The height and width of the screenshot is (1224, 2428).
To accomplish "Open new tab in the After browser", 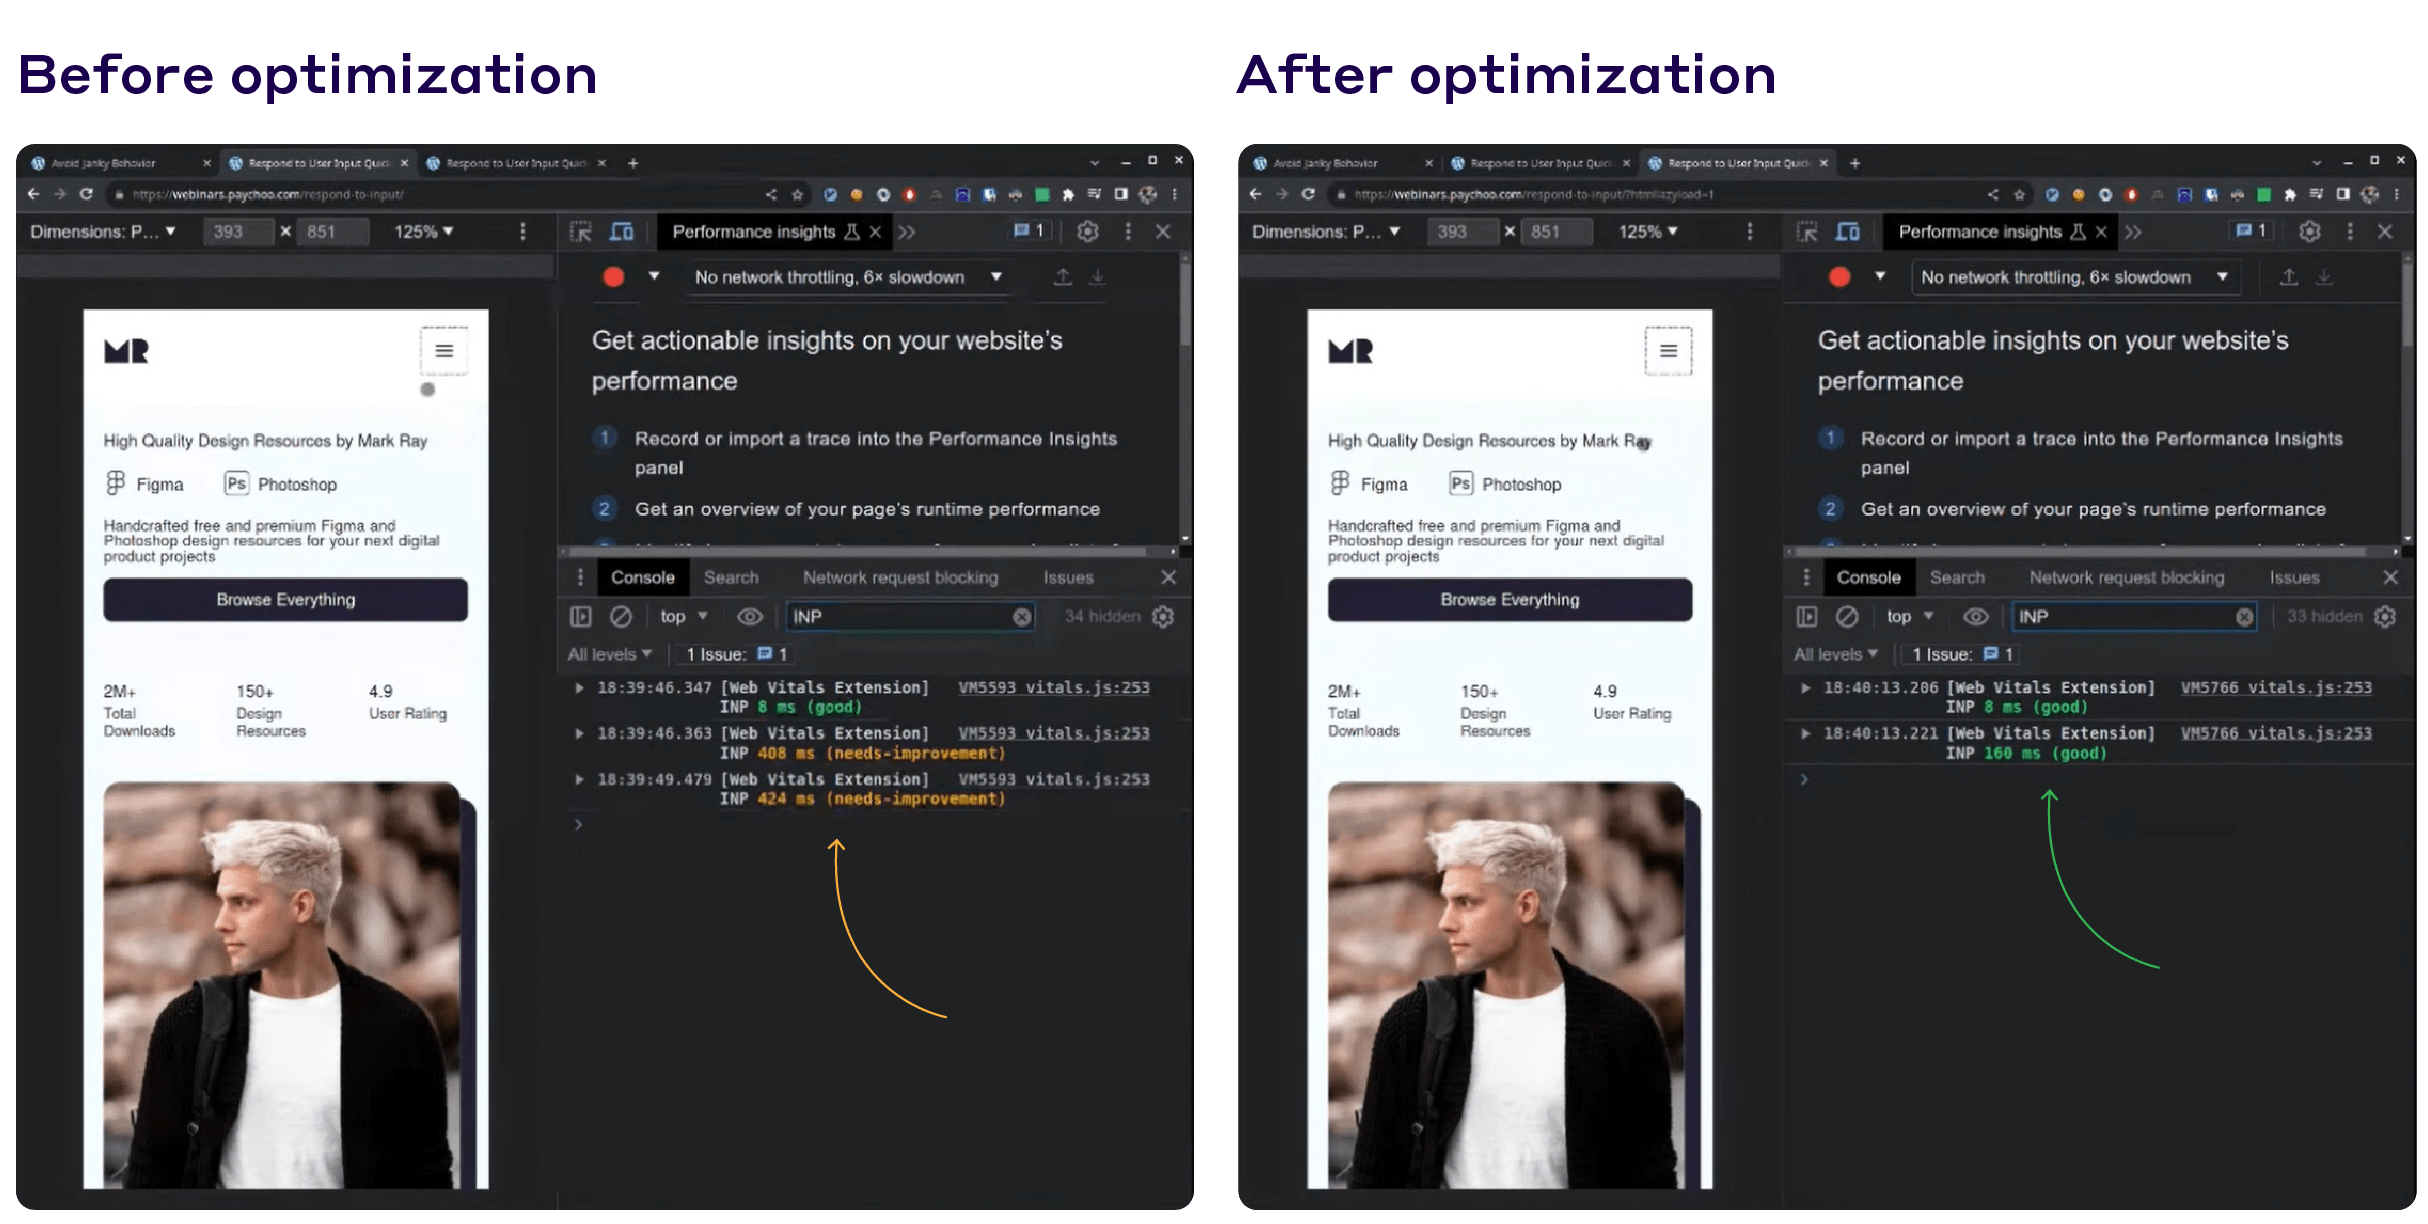I will [1855, 163].
